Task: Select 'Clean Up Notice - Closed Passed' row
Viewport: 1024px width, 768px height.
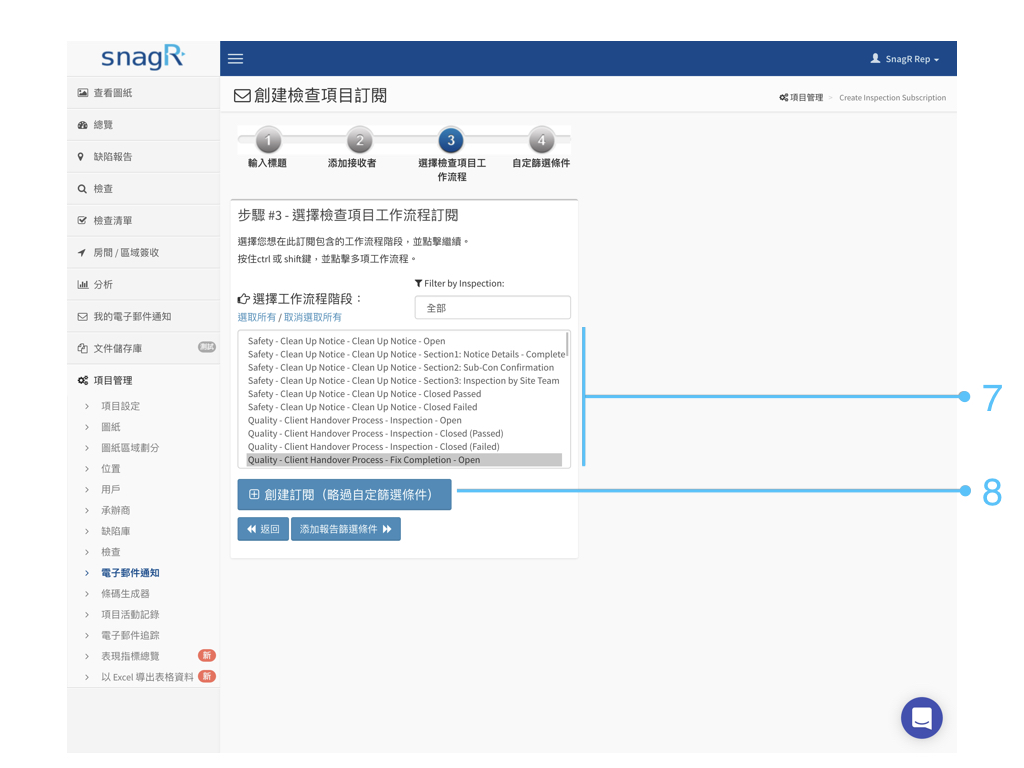Action: coord(404,394)
